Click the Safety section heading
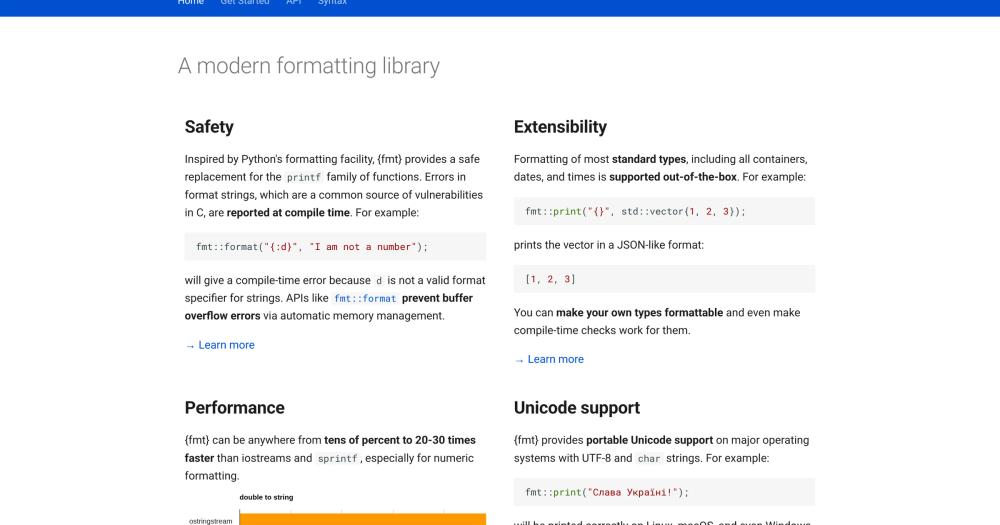This screenshot has height=525, width=1000. coord(209,127)
